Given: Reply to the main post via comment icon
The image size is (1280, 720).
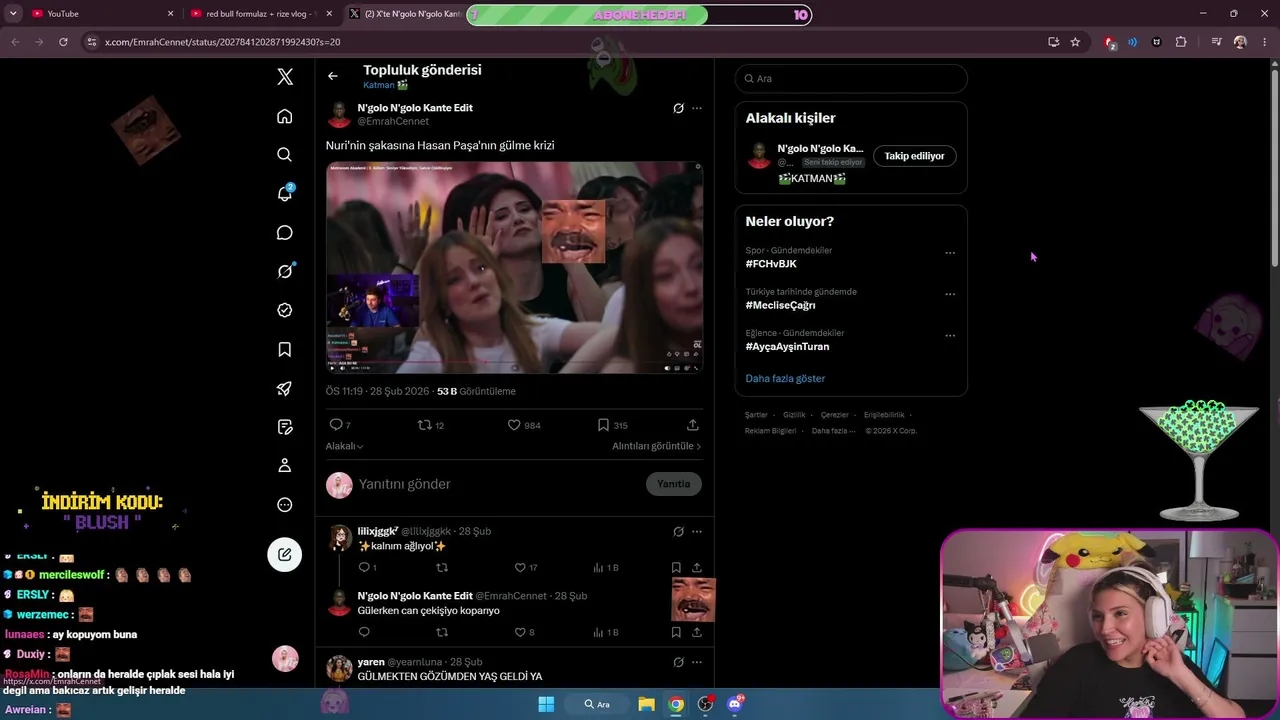Looking at the screenshot, I should click(336, 425).
